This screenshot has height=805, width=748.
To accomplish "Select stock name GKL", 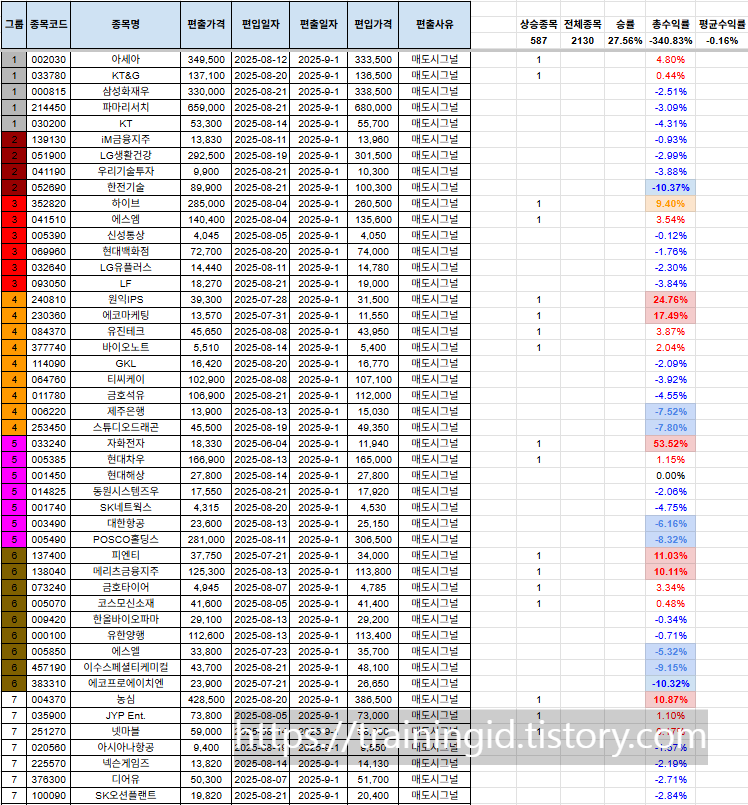I will [125, 363].
